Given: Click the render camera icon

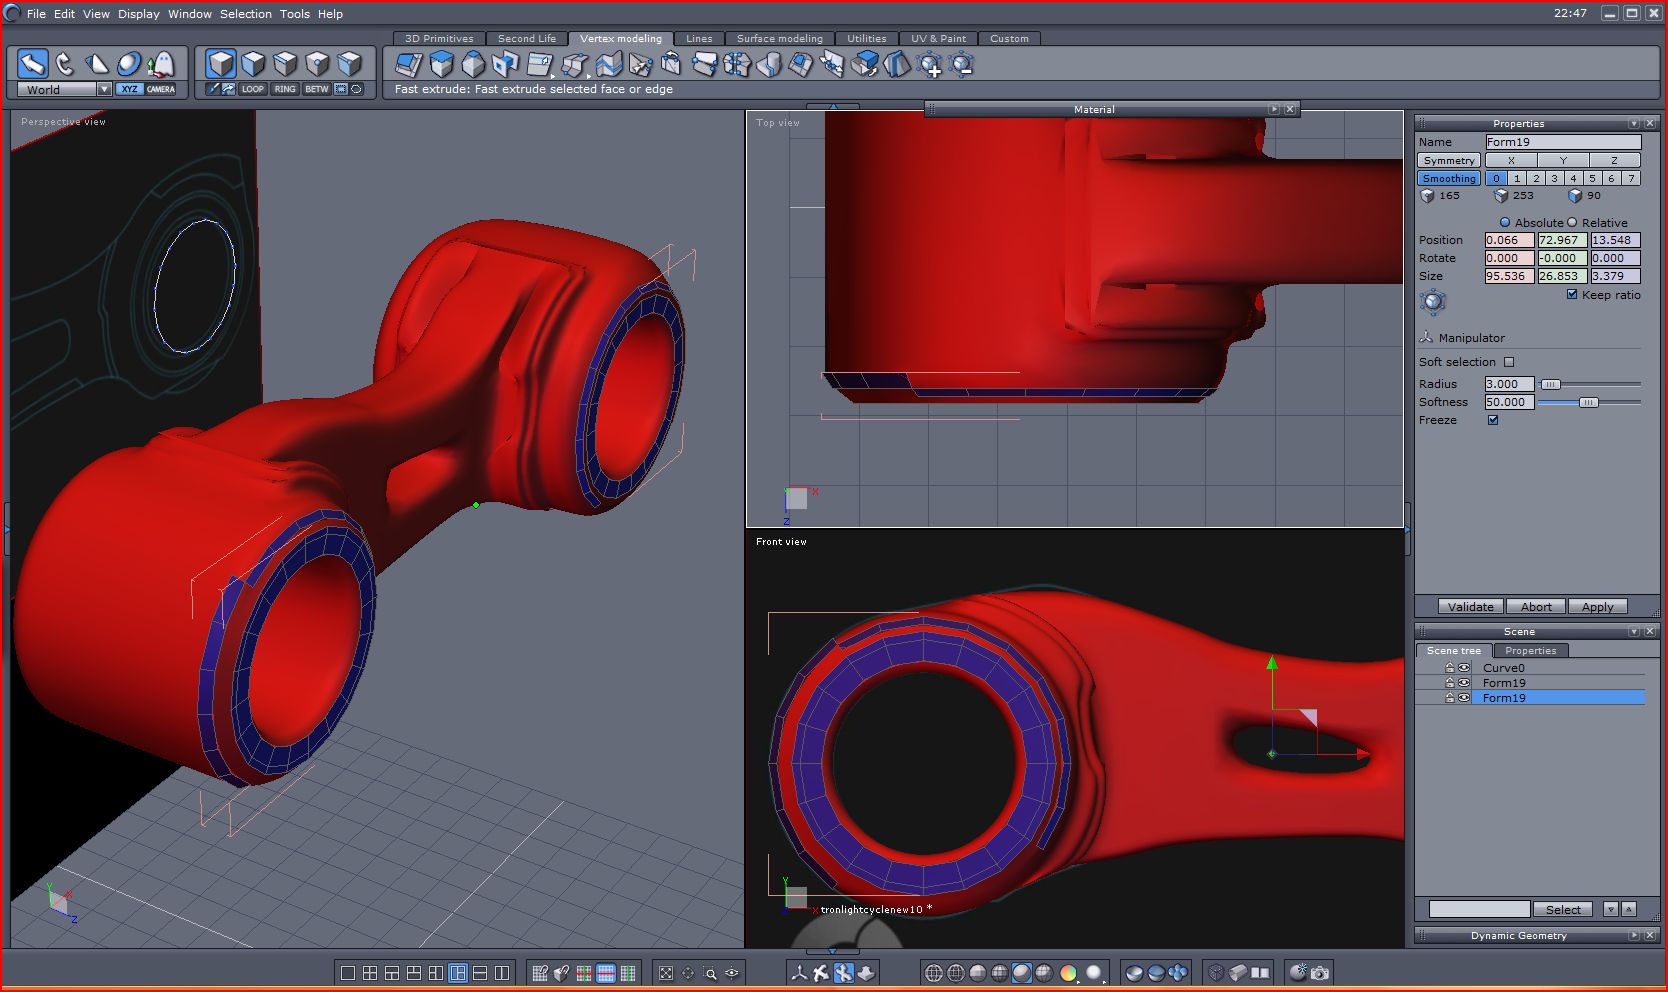Looking at the screenshot, I should pos(1320,972).
